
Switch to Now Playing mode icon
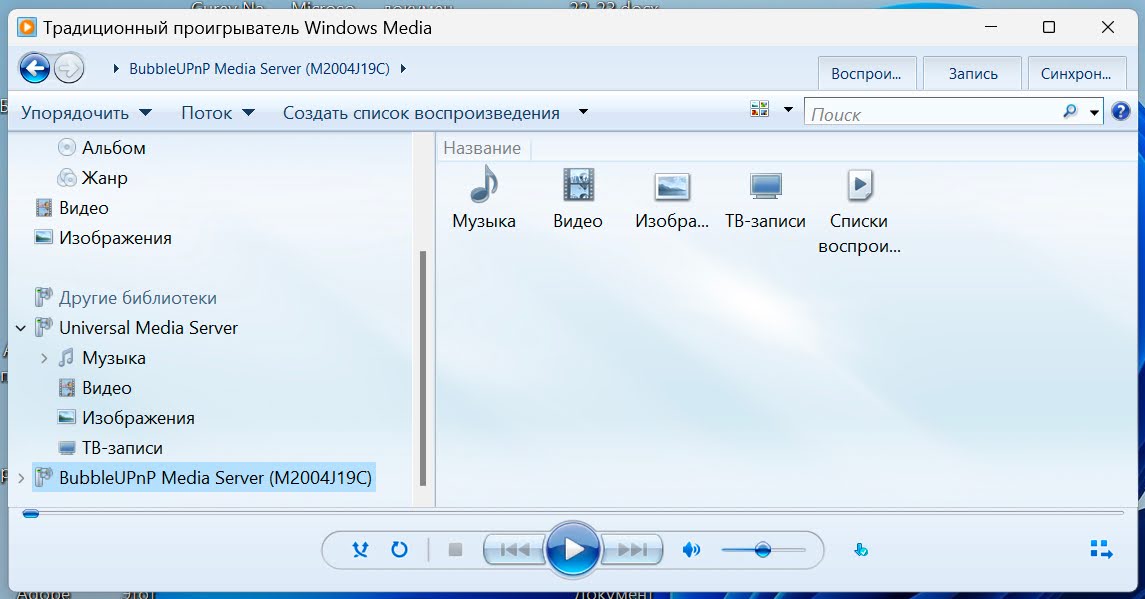(1100, 548)
